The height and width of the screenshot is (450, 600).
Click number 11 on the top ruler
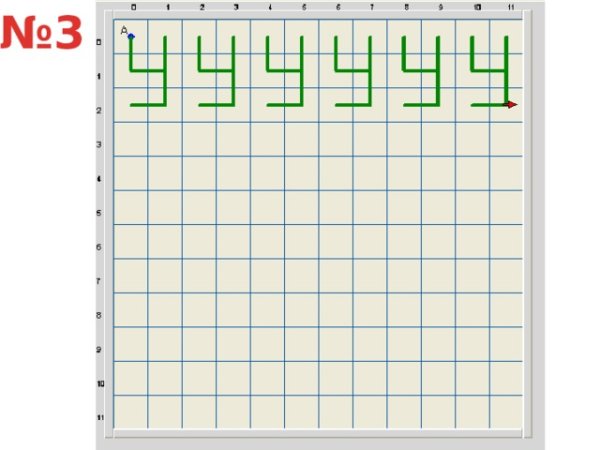[x=510, y=8]
